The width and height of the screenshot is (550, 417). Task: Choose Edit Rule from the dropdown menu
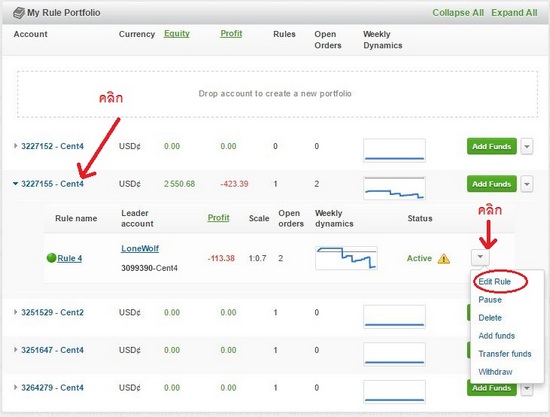click(x=495, y=282)
